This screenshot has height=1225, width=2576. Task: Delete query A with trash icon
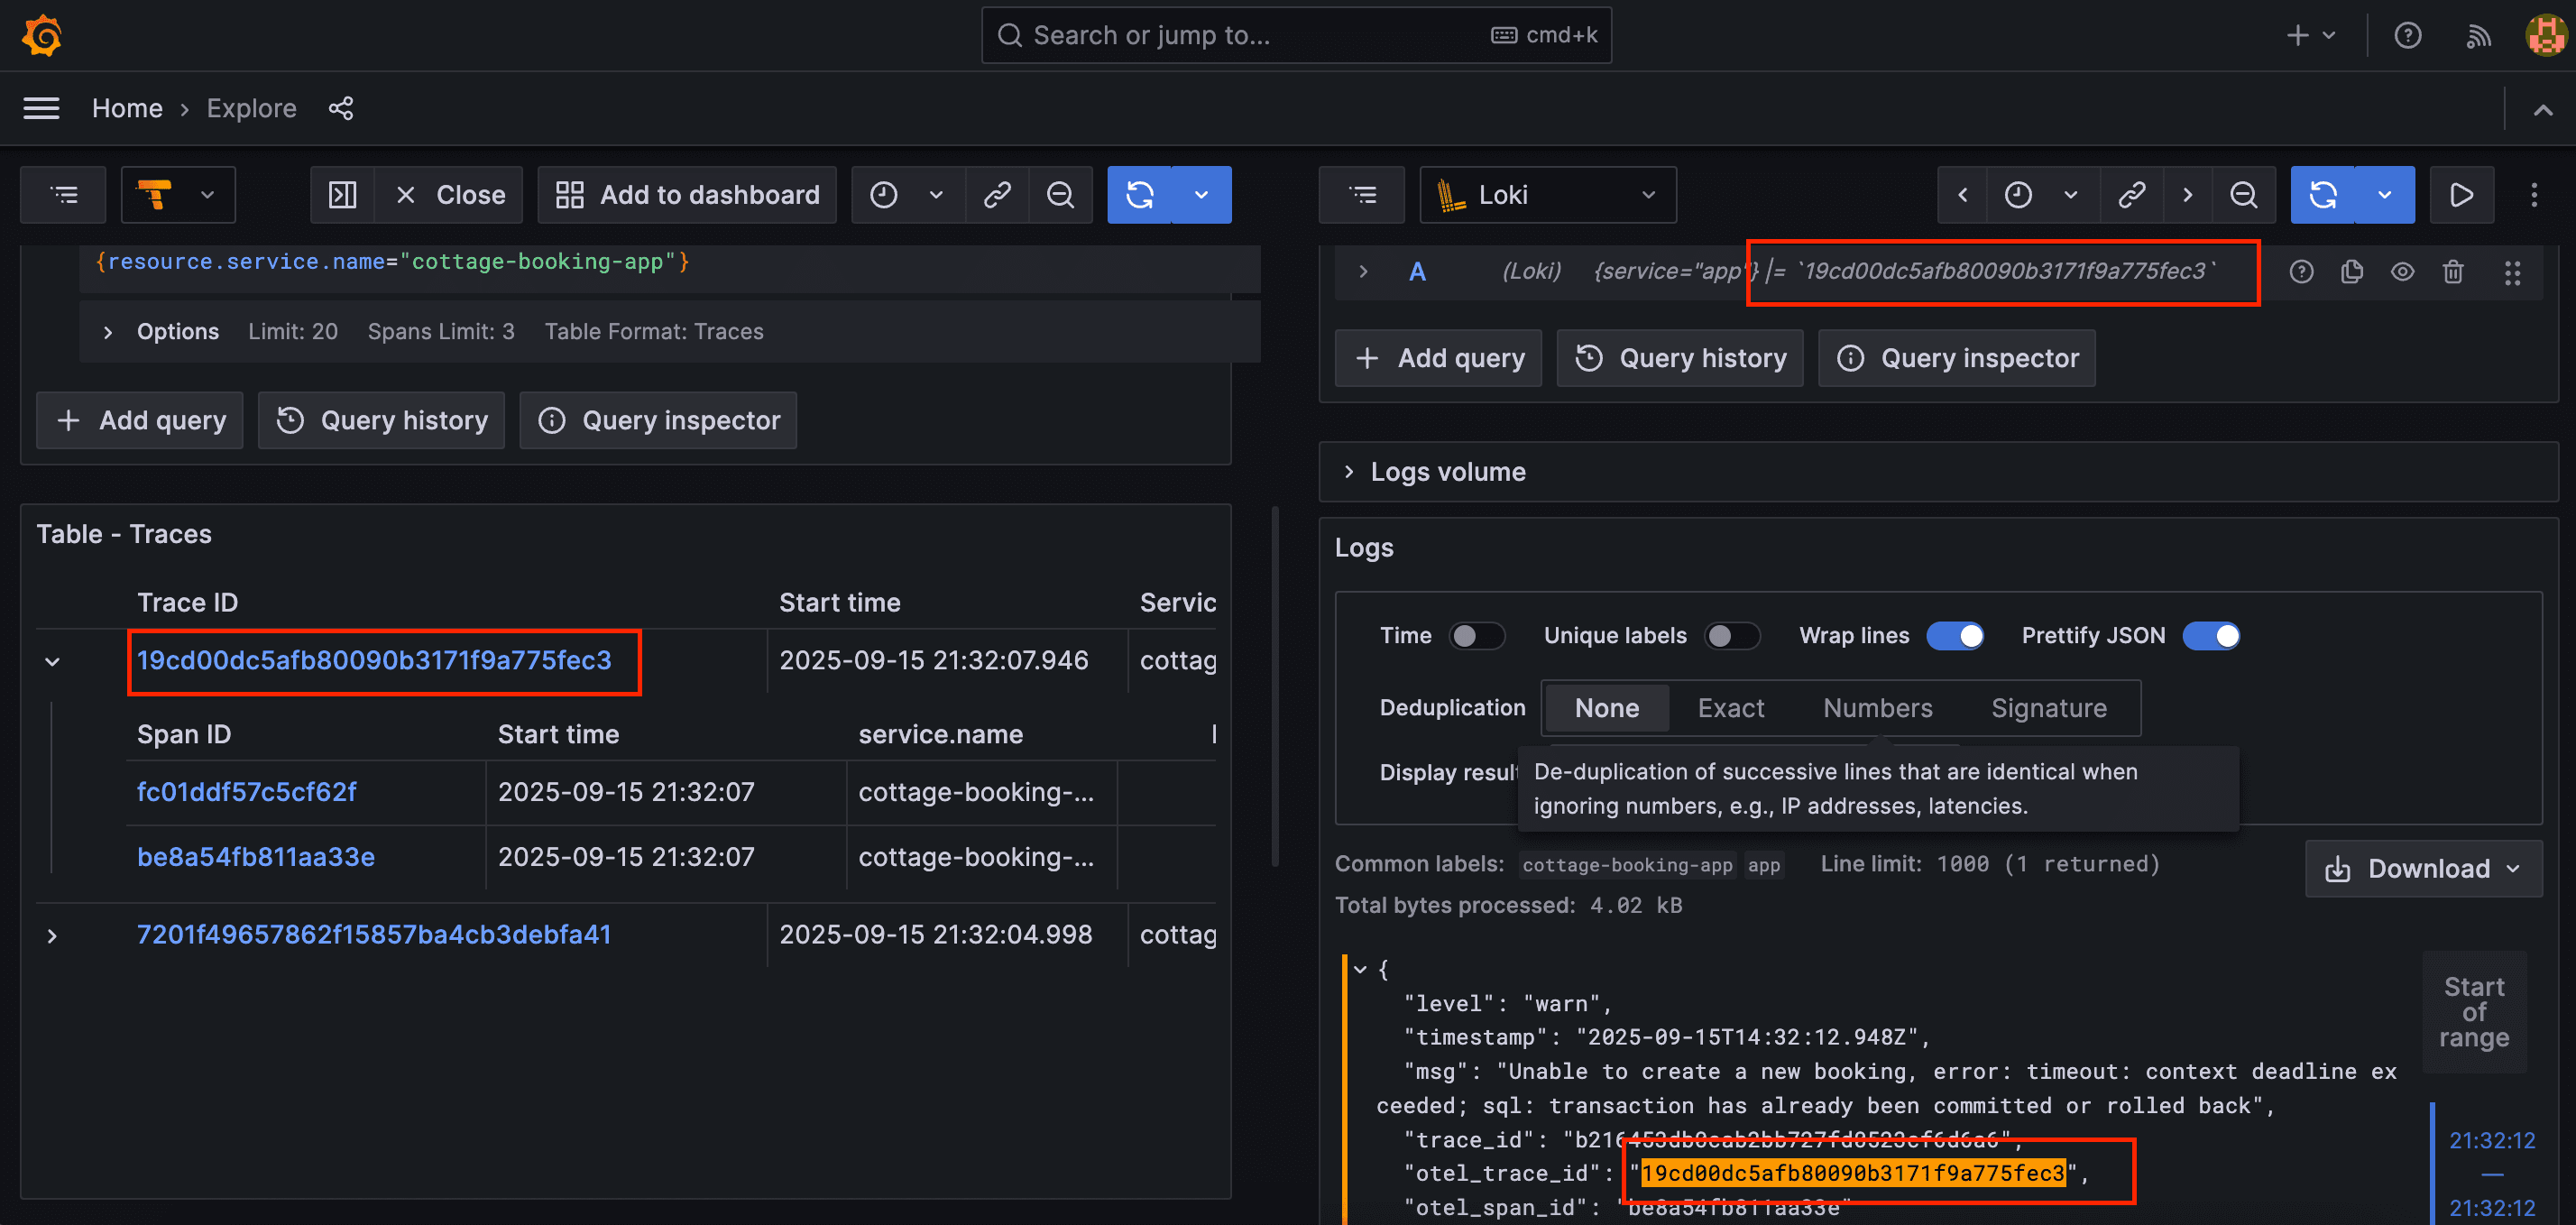click(2453, 272)
